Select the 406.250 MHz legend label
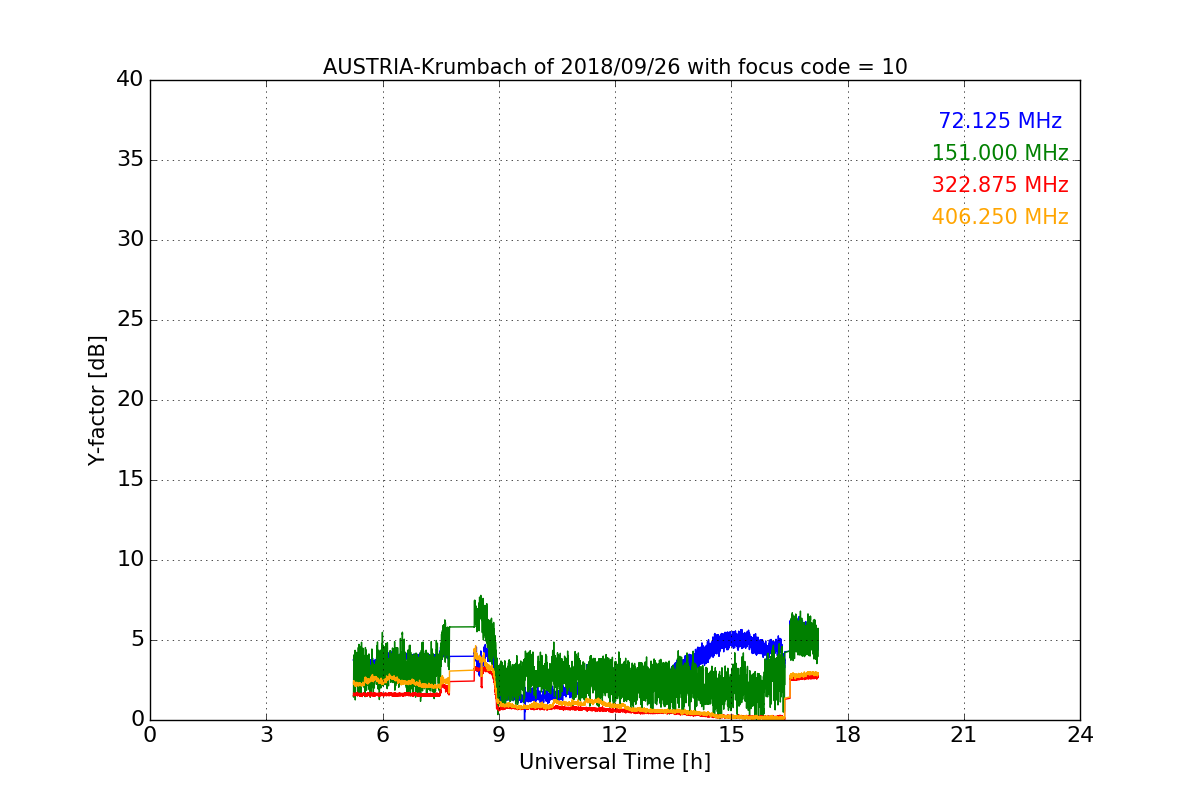The height and width of the screenshot is (800, 1200). point(1000,217)
